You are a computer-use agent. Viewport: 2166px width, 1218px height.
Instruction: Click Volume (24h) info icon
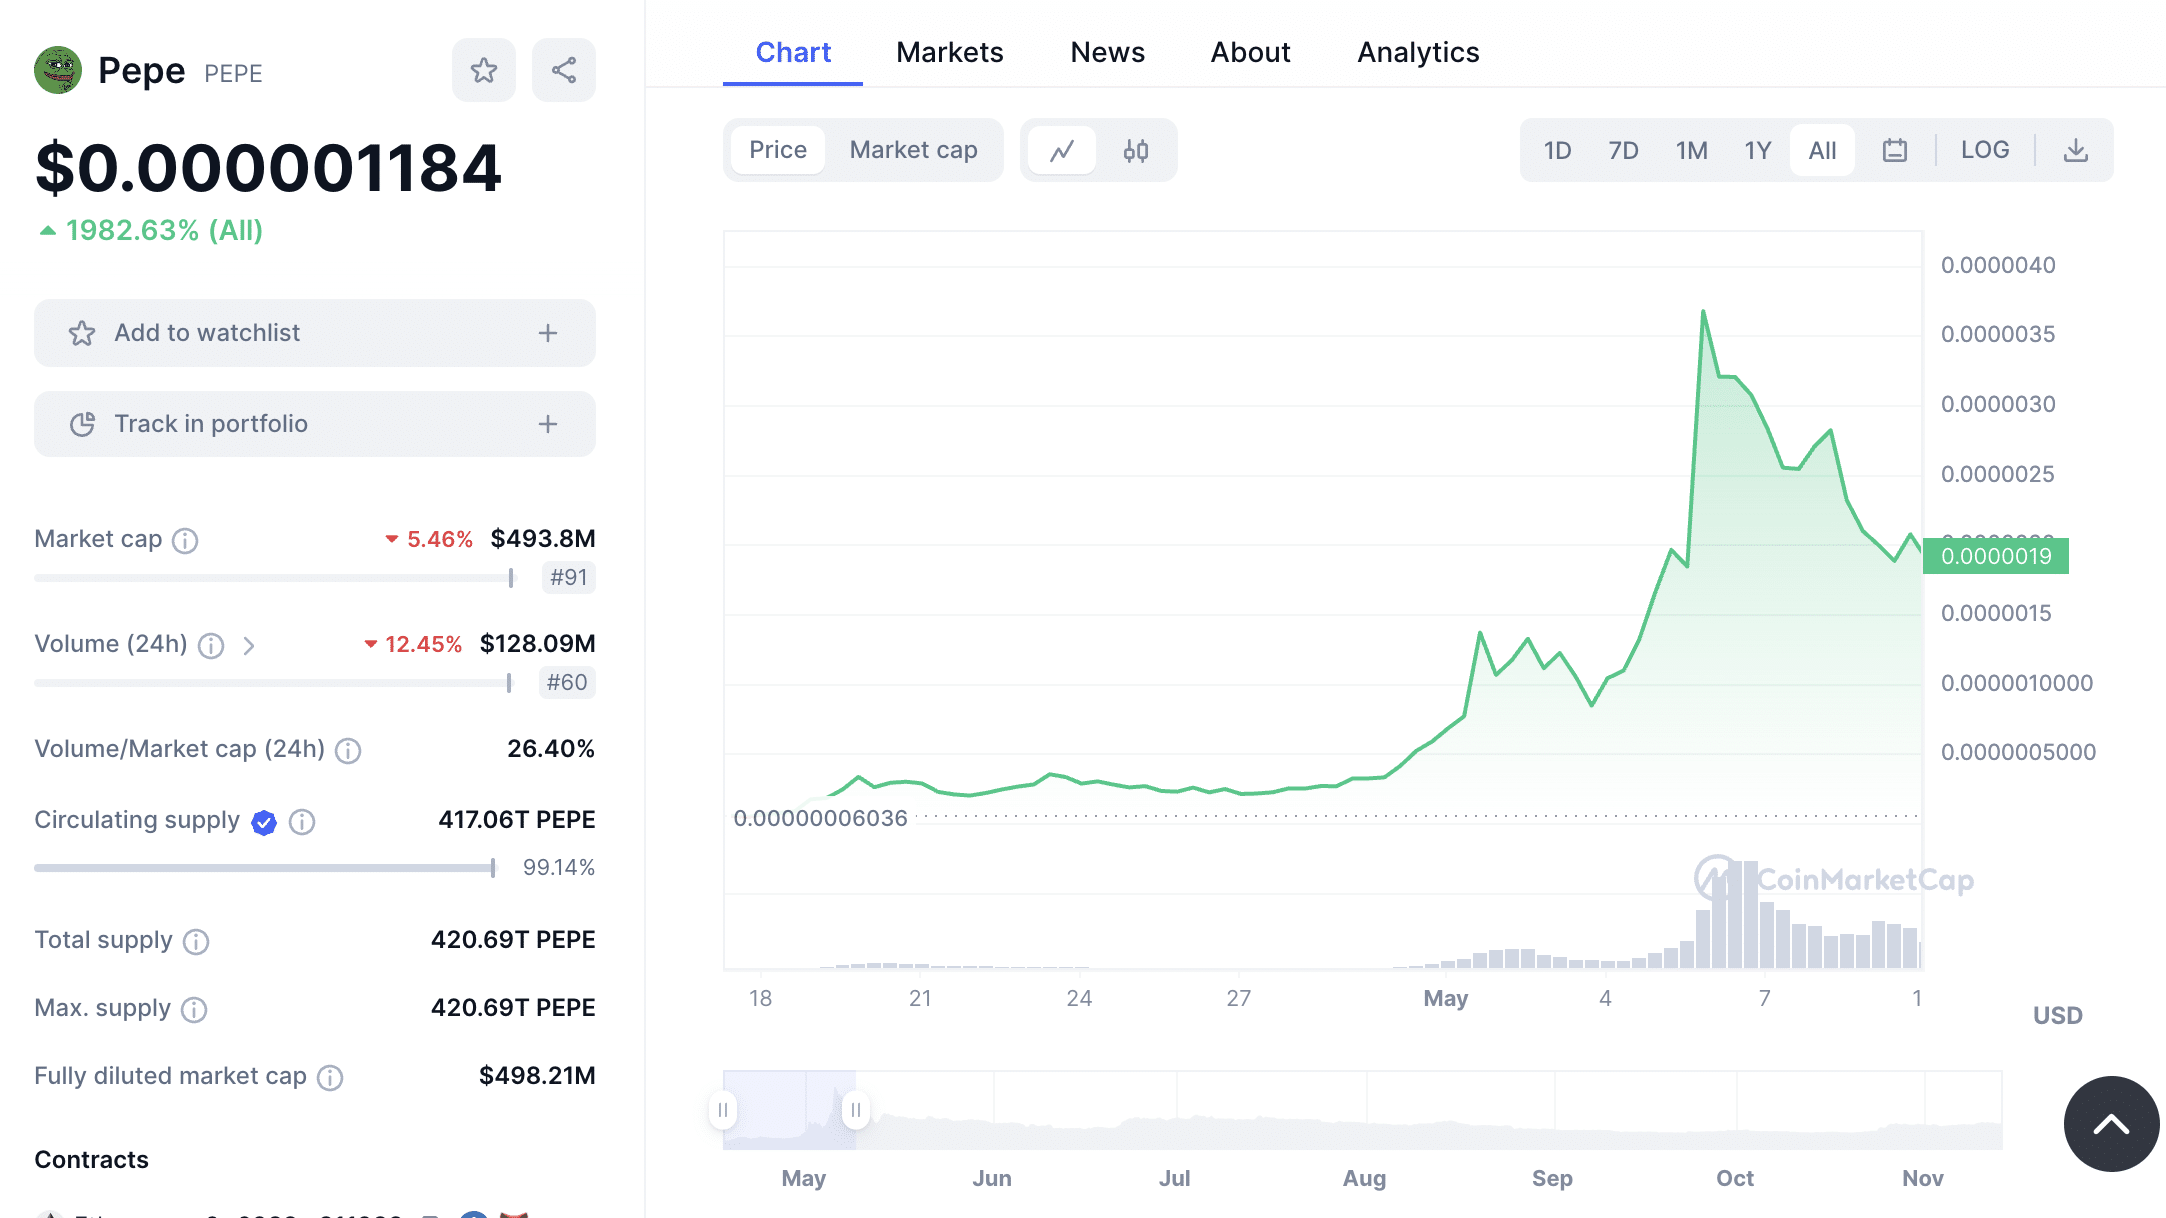tap(211, 646)
